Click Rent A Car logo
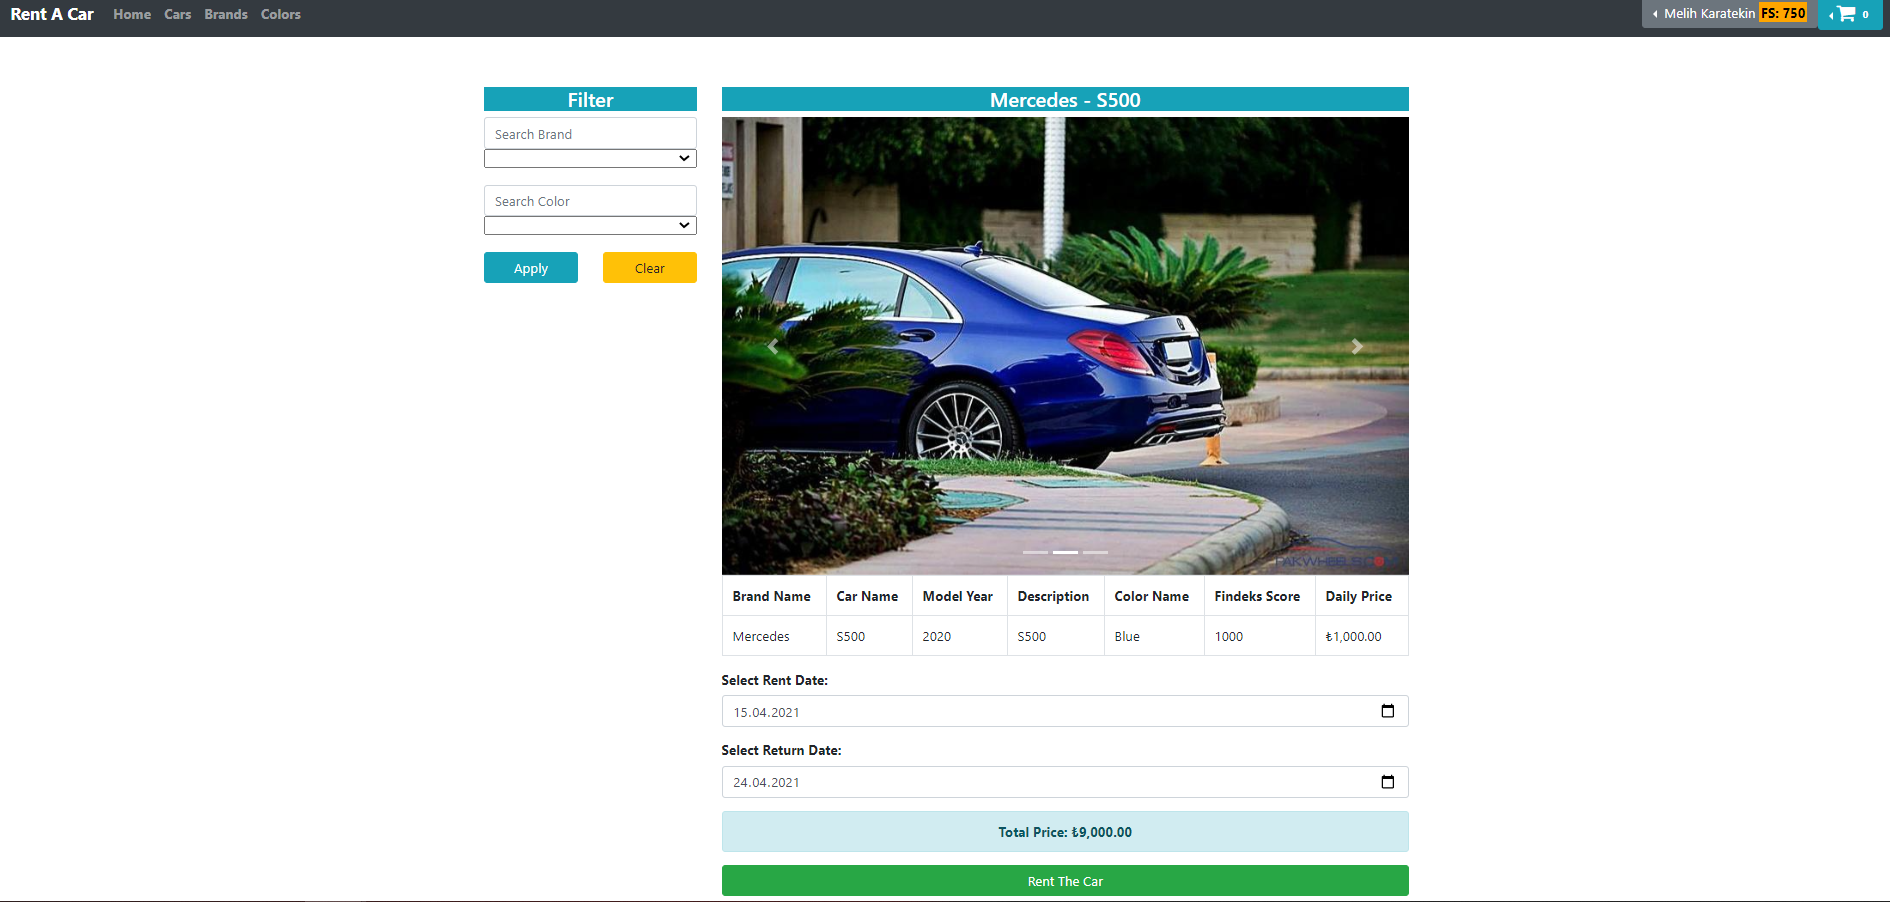 [52, 14]
